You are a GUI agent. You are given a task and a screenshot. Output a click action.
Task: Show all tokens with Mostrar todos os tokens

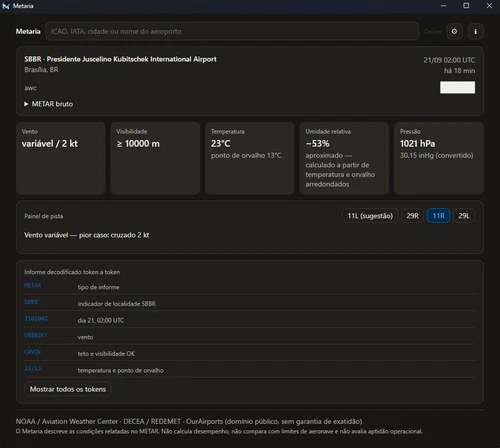tap(68, 389)
